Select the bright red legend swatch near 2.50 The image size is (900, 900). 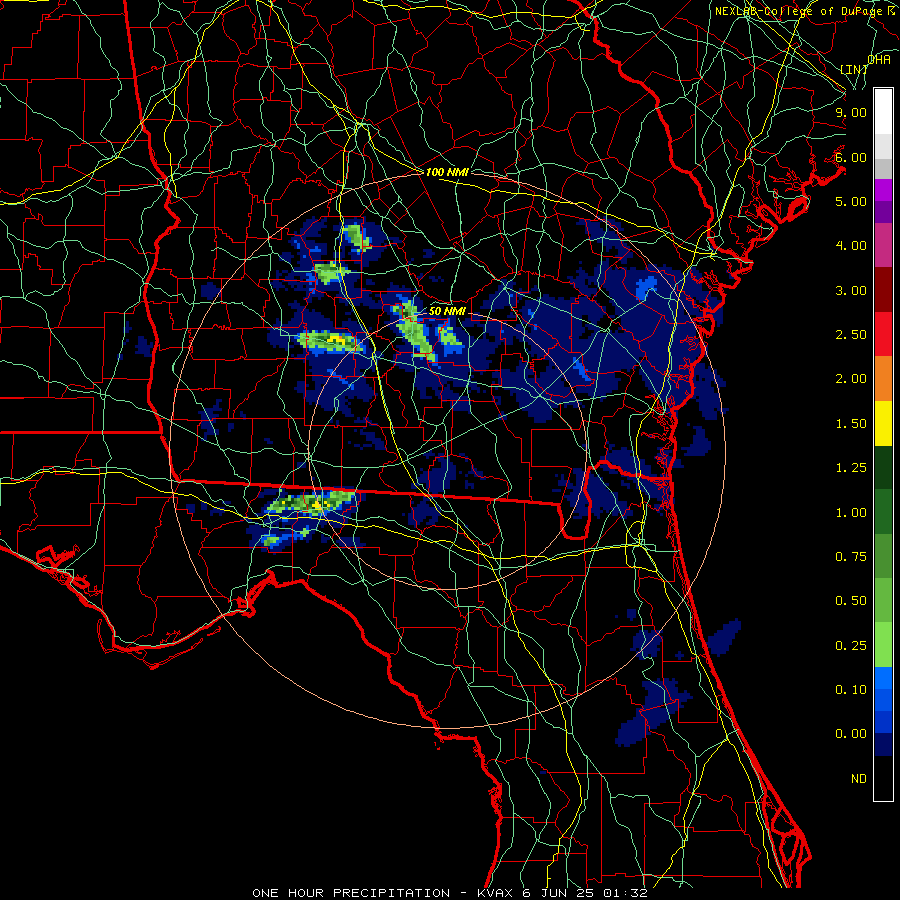click(x=883, y=334)
